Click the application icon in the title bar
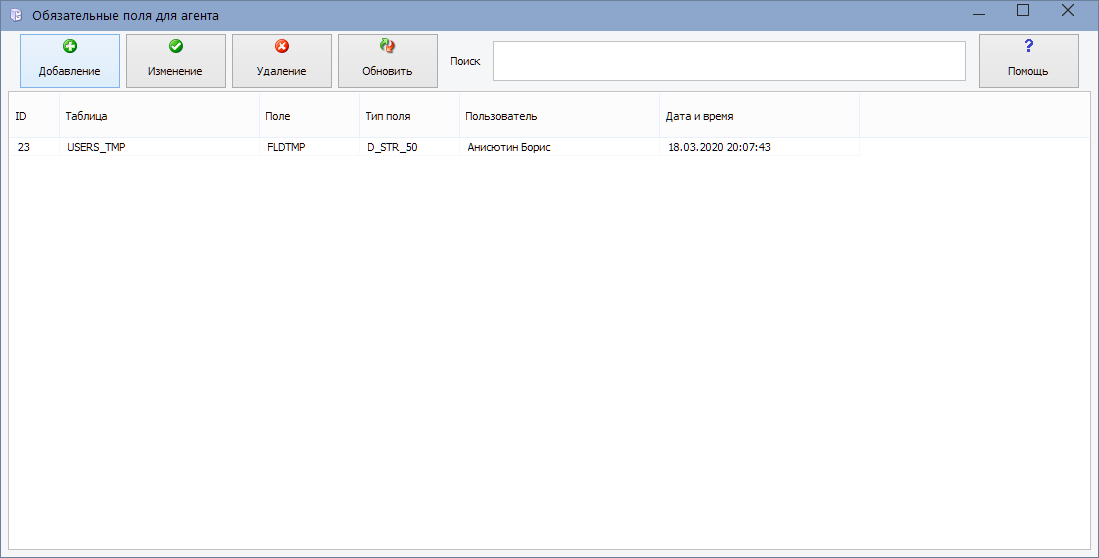1099x558 pixels. pos(15,15)
